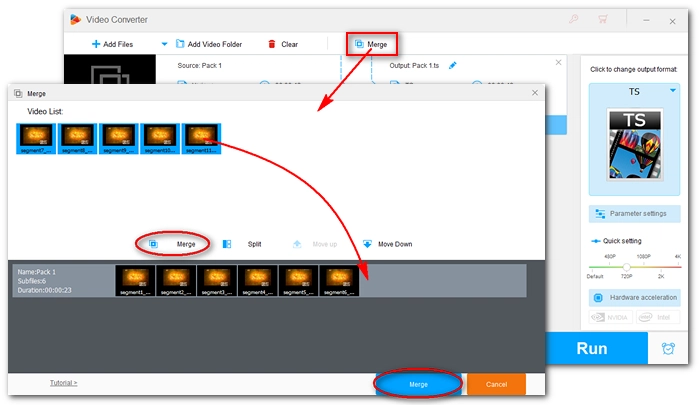This screenshot has width=700, height=405.
Task: Click the Move Down button
Action: click(388, 244)
